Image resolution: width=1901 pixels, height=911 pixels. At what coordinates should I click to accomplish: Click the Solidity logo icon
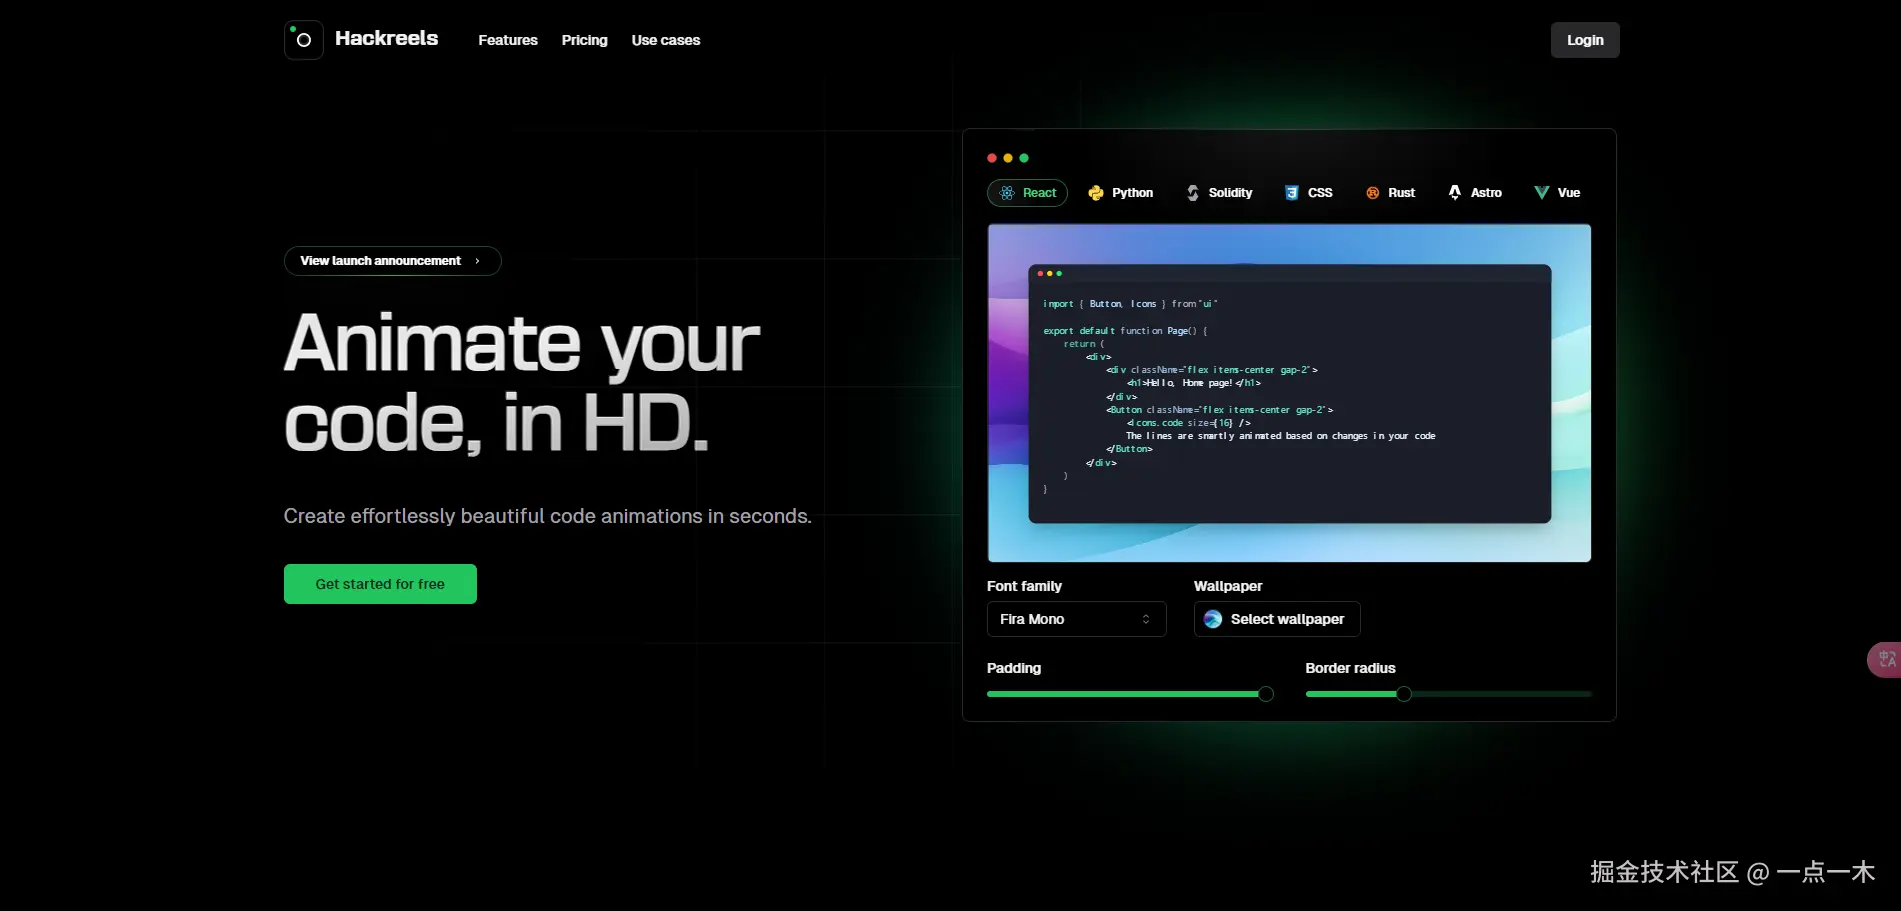[1193, 193]
